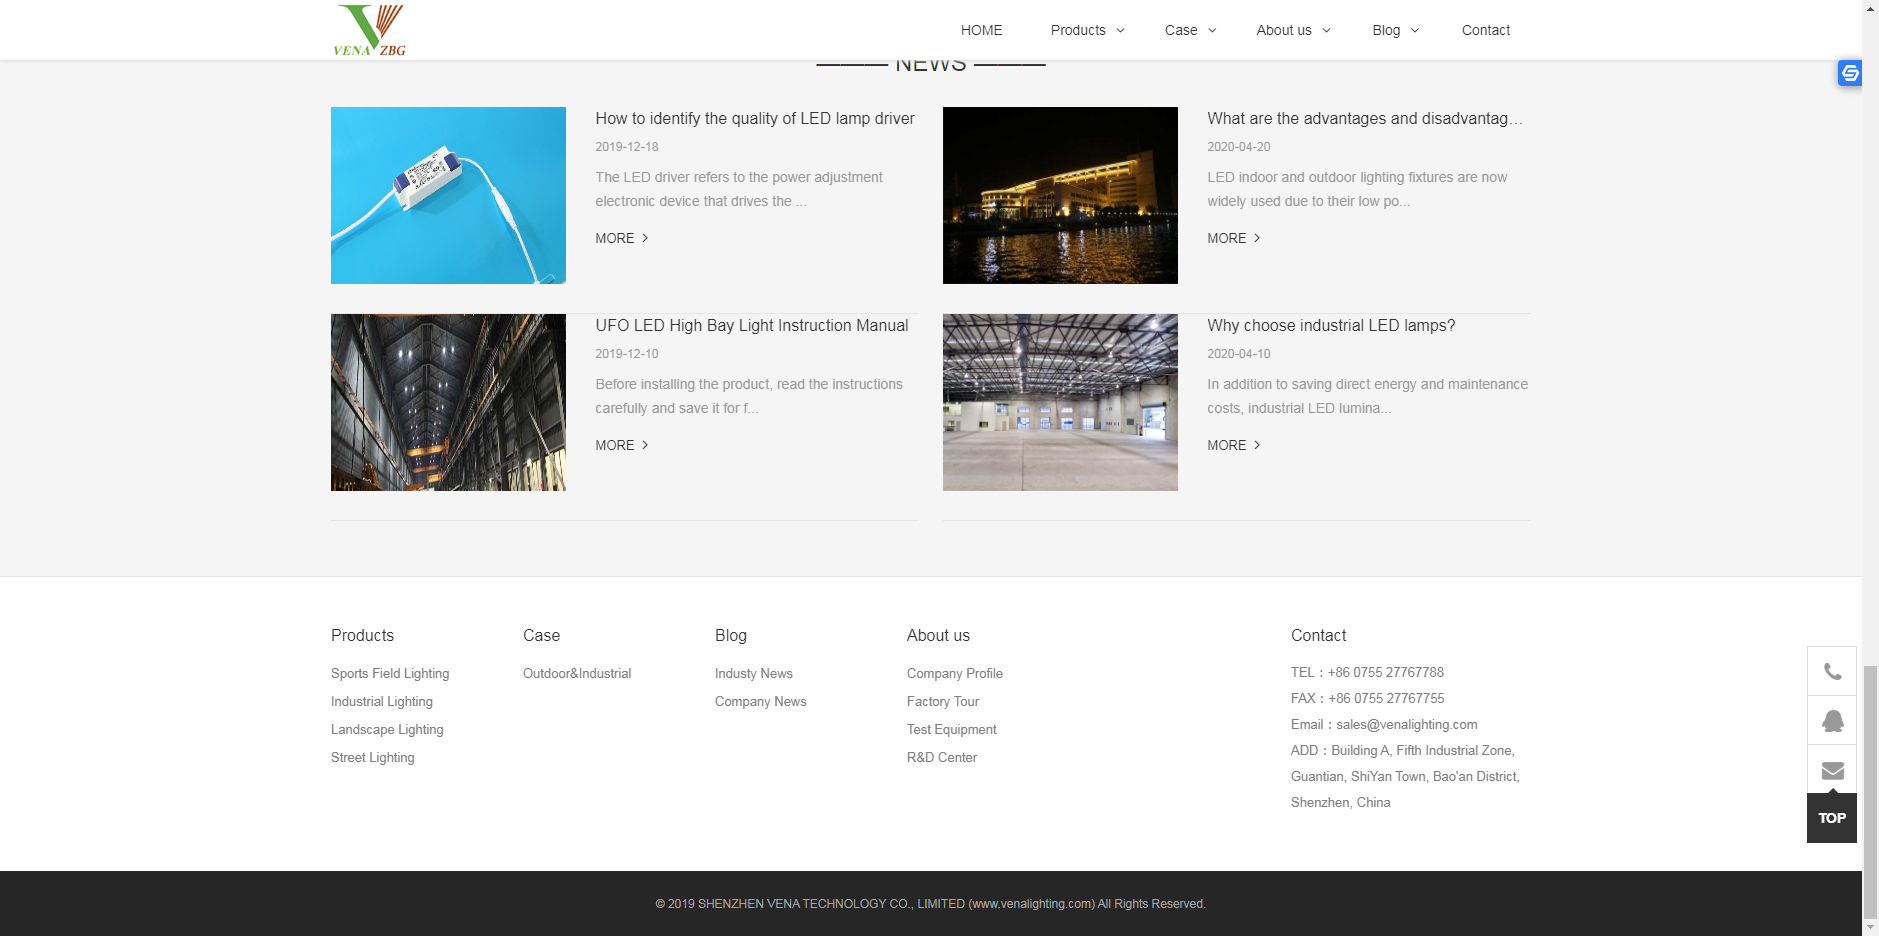Image resolution: width=1879 pixels, height=936 pixels.
Task: Open the Contact menu item
Action: 1485,30
